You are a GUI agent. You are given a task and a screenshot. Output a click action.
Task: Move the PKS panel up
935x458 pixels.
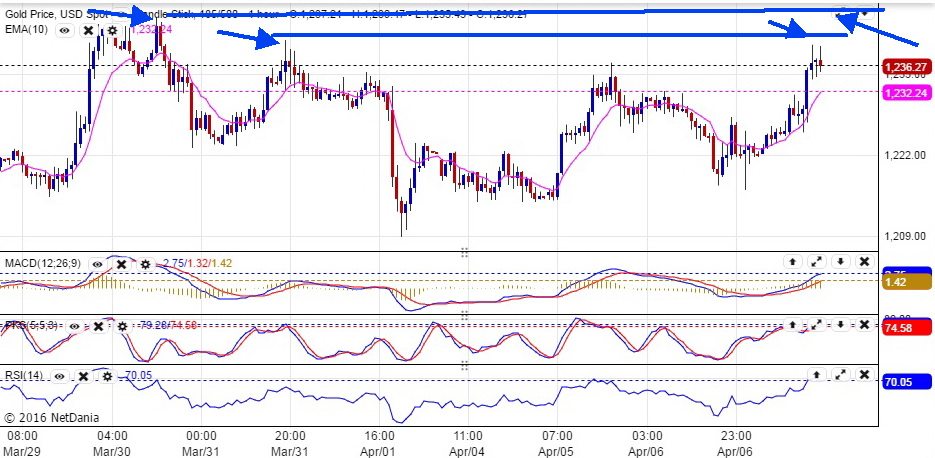[x=792, y=324]
